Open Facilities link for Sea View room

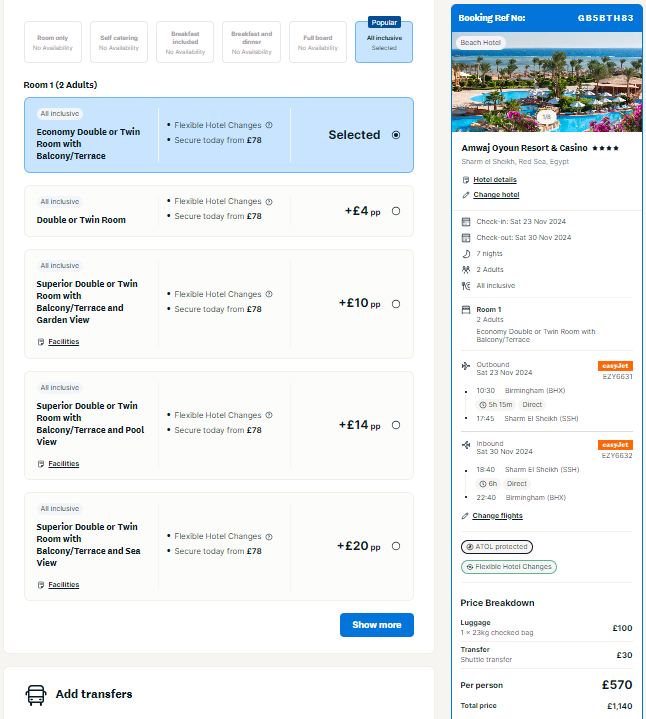(64, 585)
